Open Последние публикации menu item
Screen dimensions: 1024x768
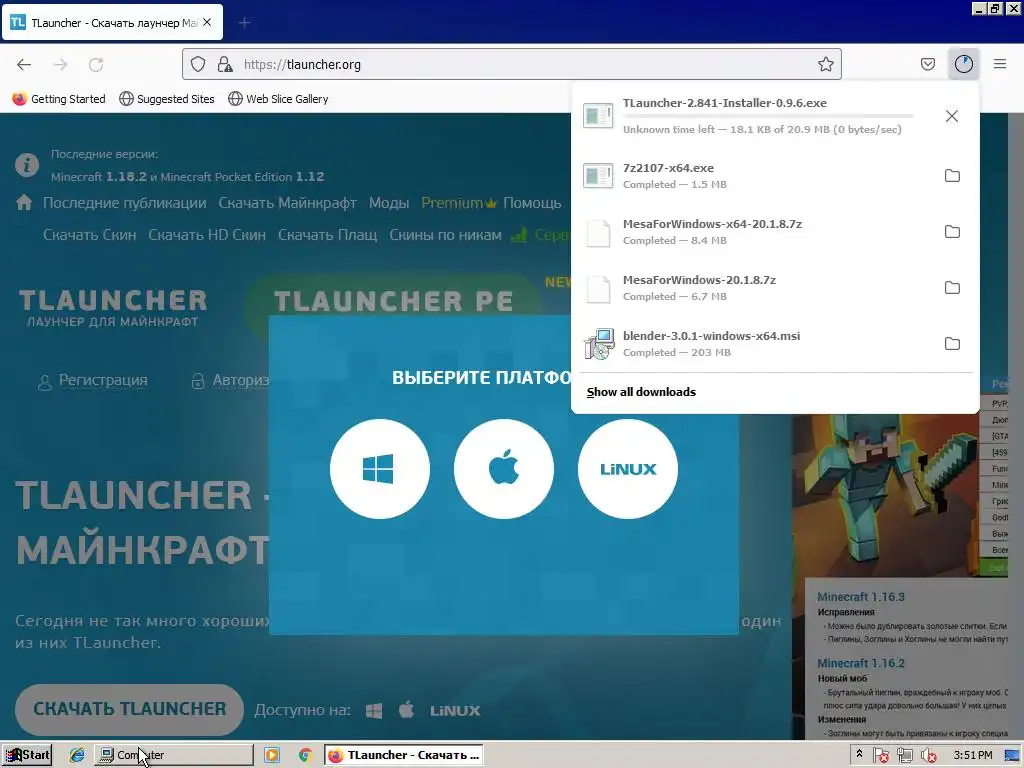click(x=124, y=203)
